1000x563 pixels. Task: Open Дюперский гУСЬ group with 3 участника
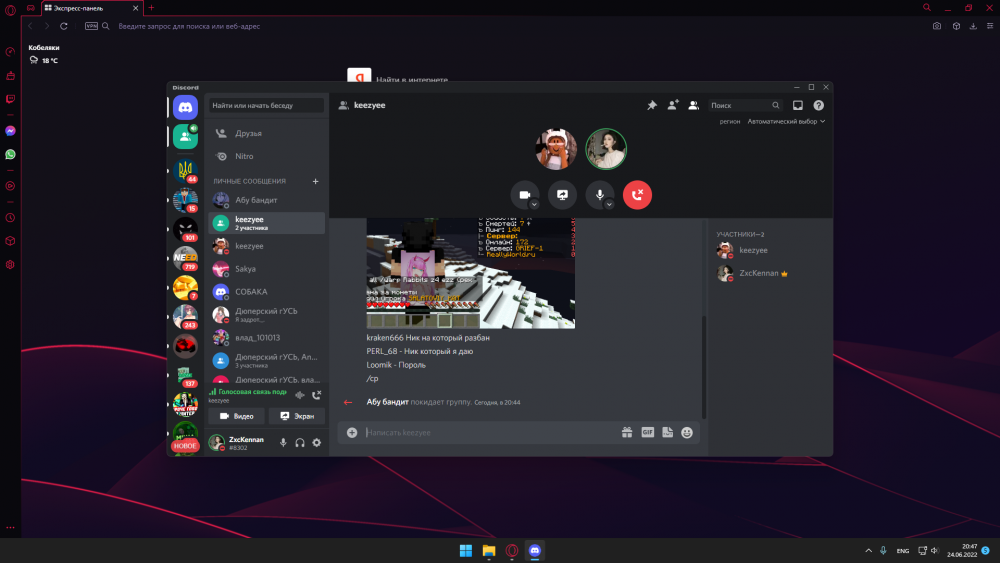266,361
